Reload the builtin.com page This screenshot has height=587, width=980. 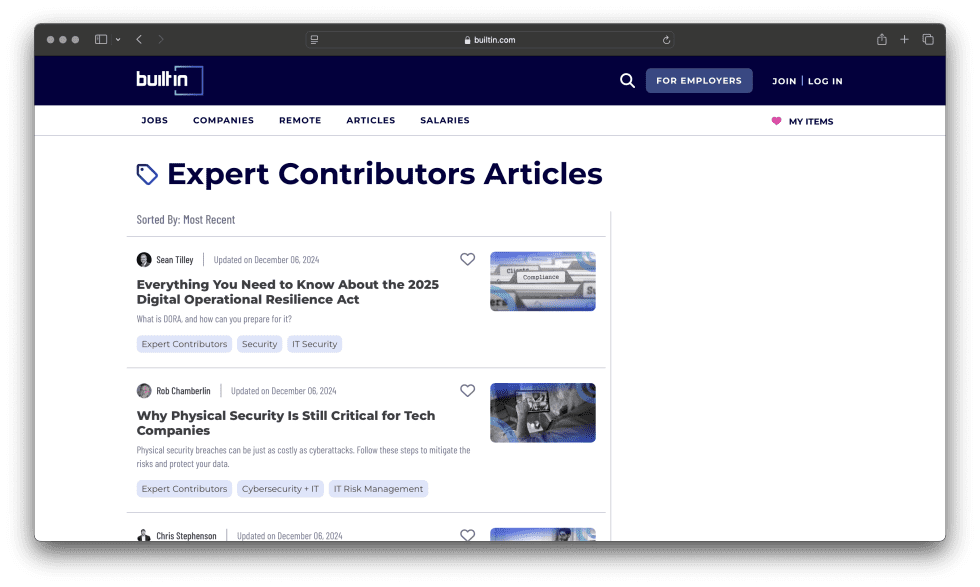click(x=666, y=40)
